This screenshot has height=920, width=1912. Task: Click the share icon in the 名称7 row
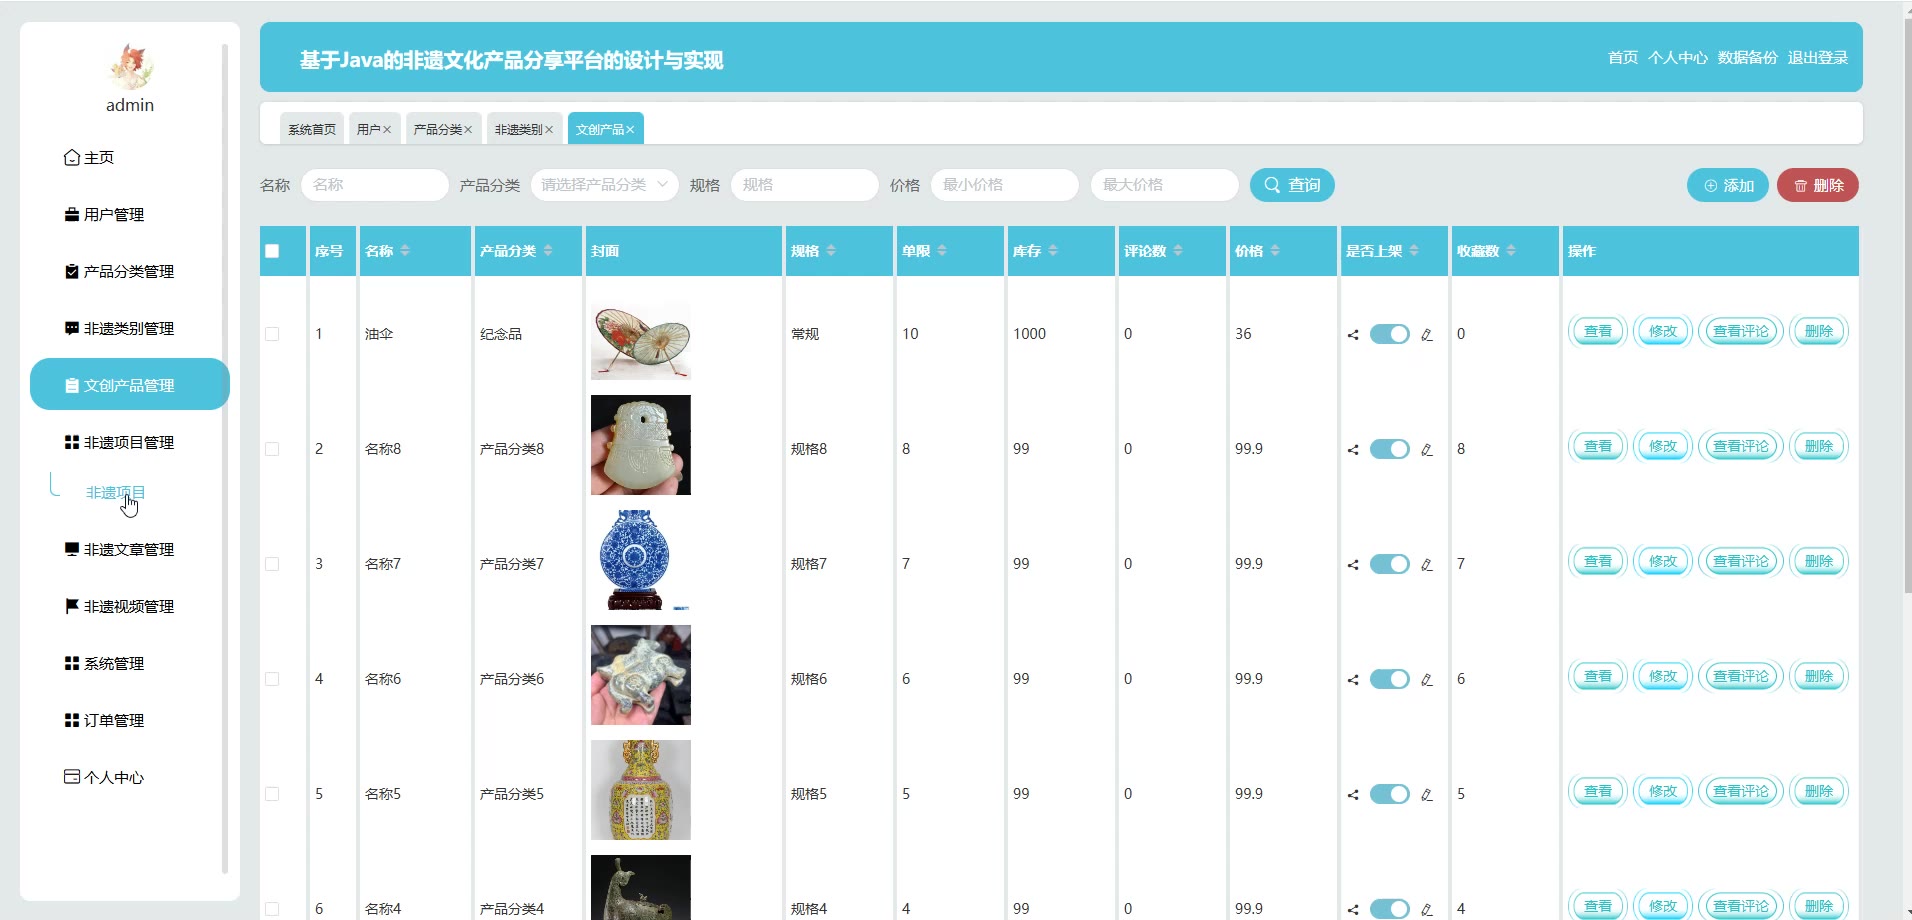click(1353, 565)
